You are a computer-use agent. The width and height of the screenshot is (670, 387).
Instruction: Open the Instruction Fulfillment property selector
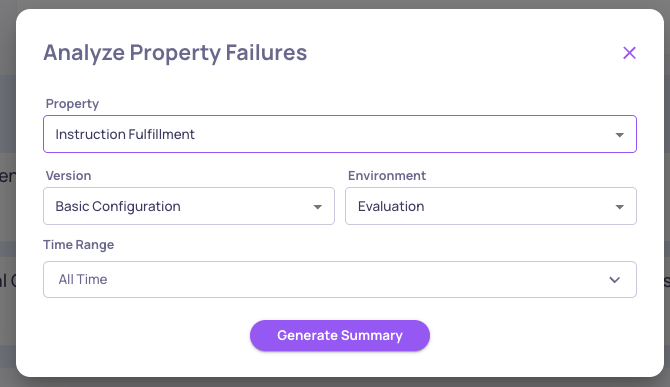tap(340, 134)
